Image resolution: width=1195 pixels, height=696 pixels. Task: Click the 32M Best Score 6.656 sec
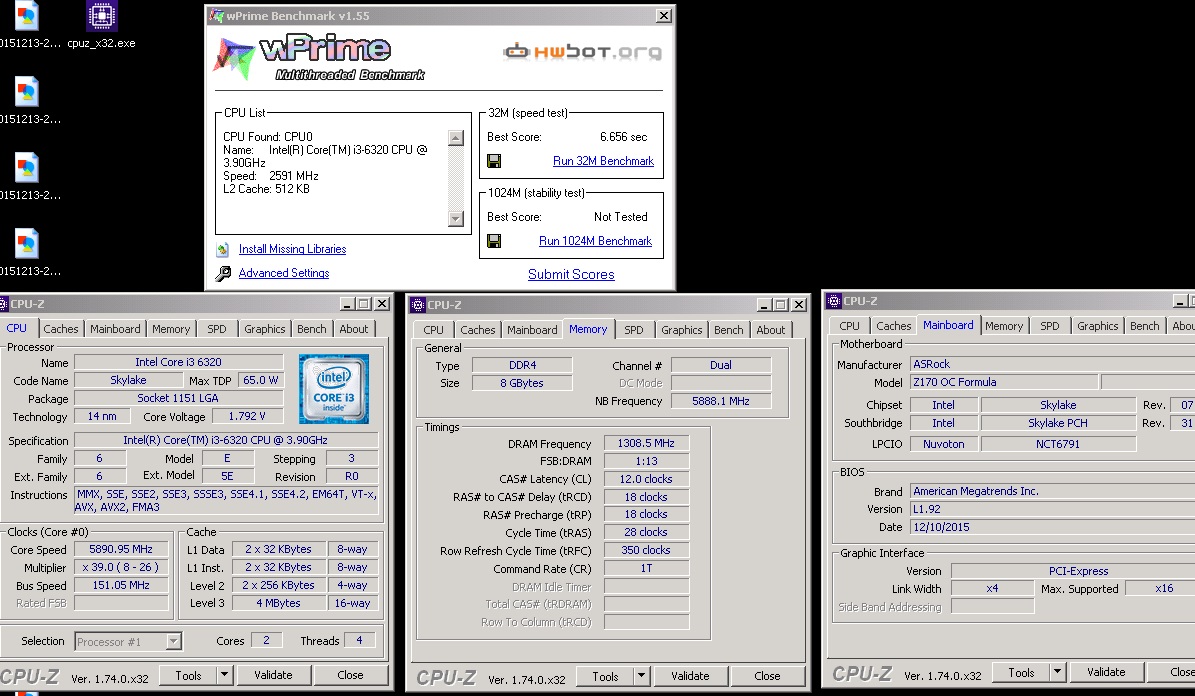pos(623,137)
